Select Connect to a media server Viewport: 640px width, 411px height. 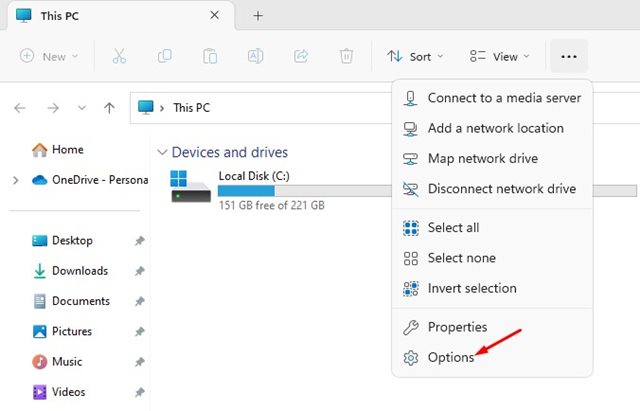point(492,98)
